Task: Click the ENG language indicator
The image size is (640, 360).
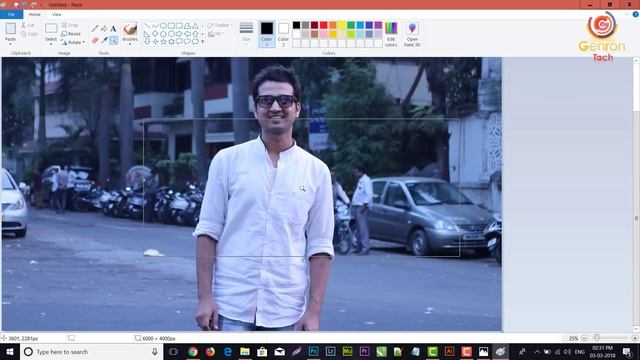Action: (579, 351)
